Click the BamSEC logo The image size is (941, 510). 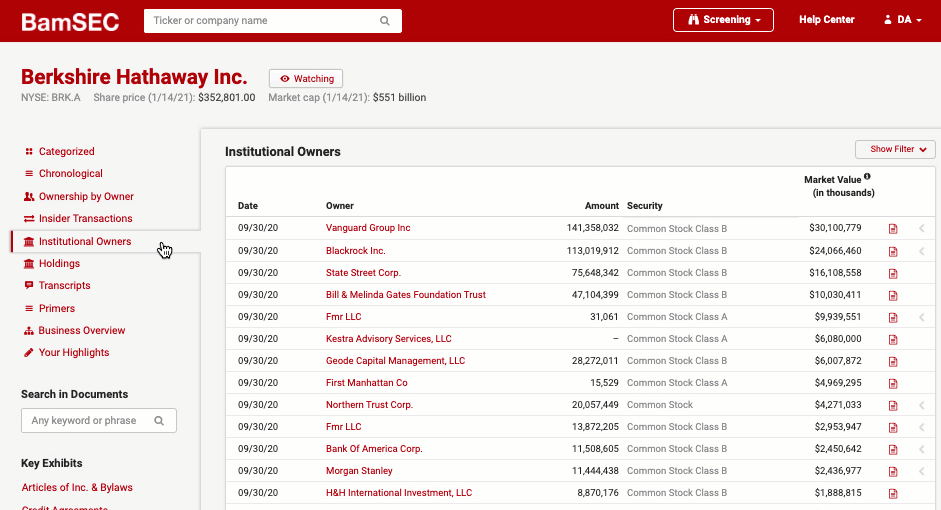coord(70,22)
